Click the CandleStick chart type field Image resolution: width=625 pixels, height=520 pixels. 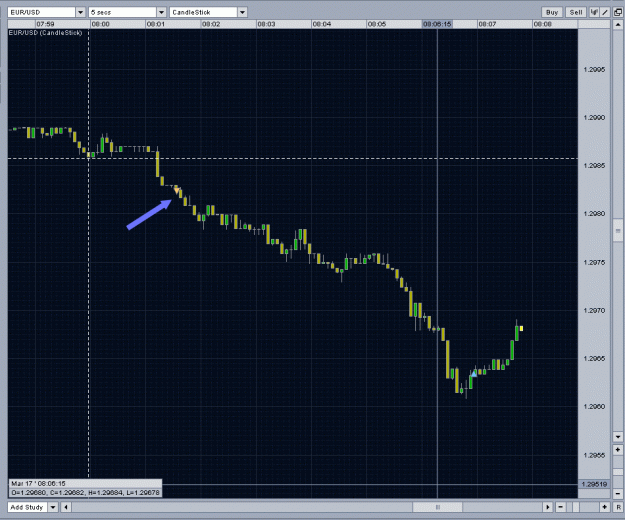click(x=204, y=12)
